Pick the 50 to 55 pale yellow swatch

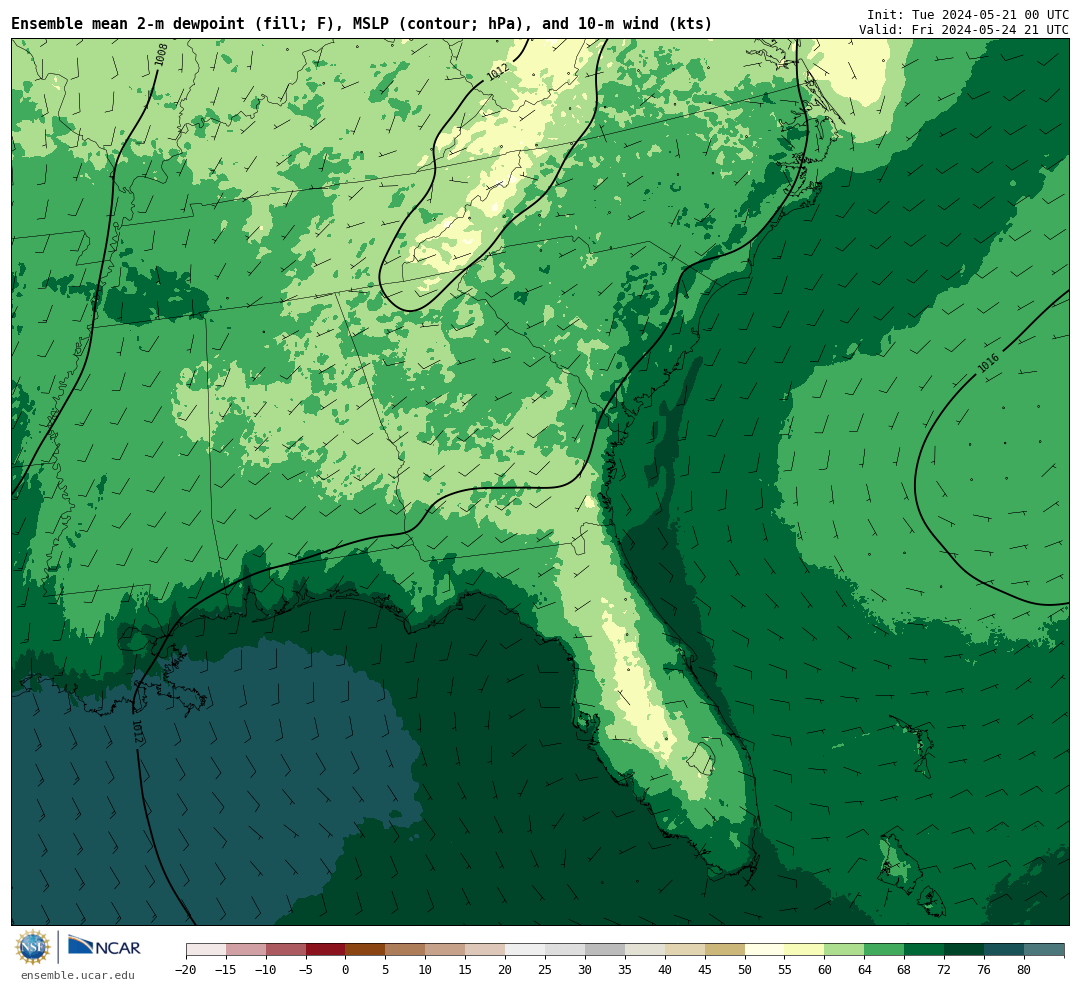coord(765,950)
